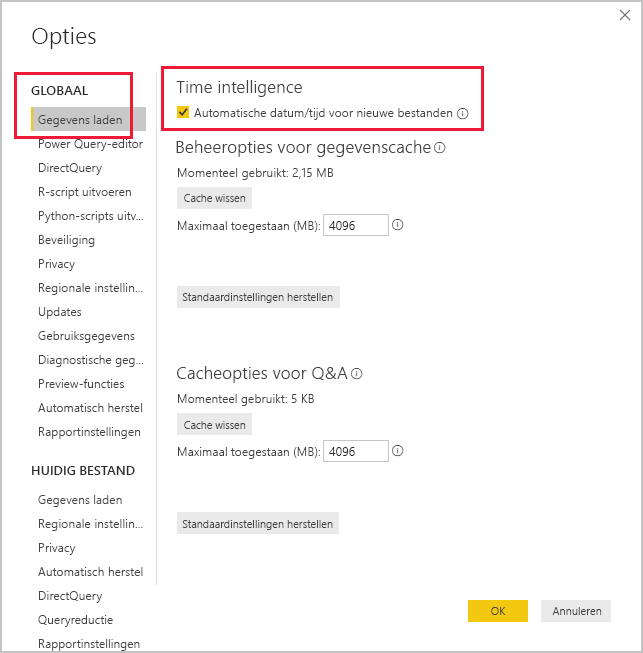Open Preview-functies settings
The image size is (643, 653).
coord(81,384)
